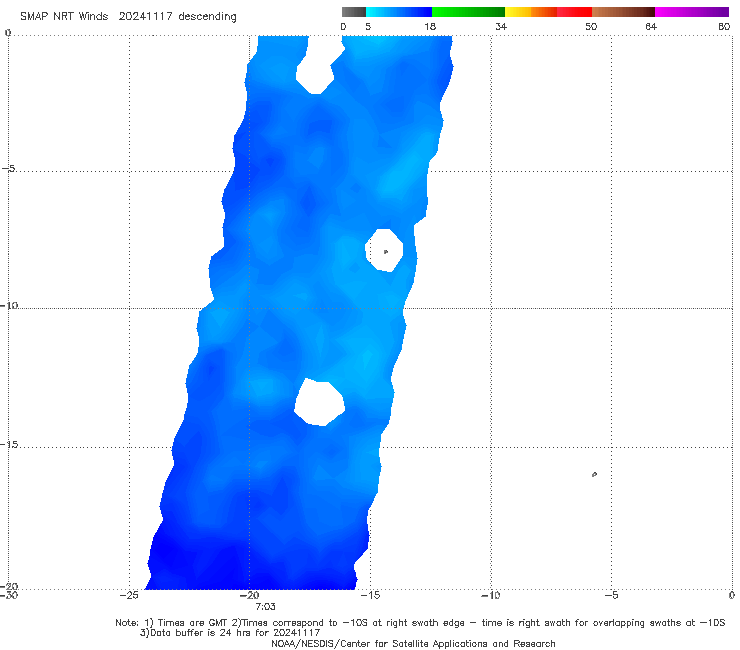Screen dimensions: 740x650
Task: Pick the yellow-orange segment of the color scale
Action: click(x=531, y=12)
